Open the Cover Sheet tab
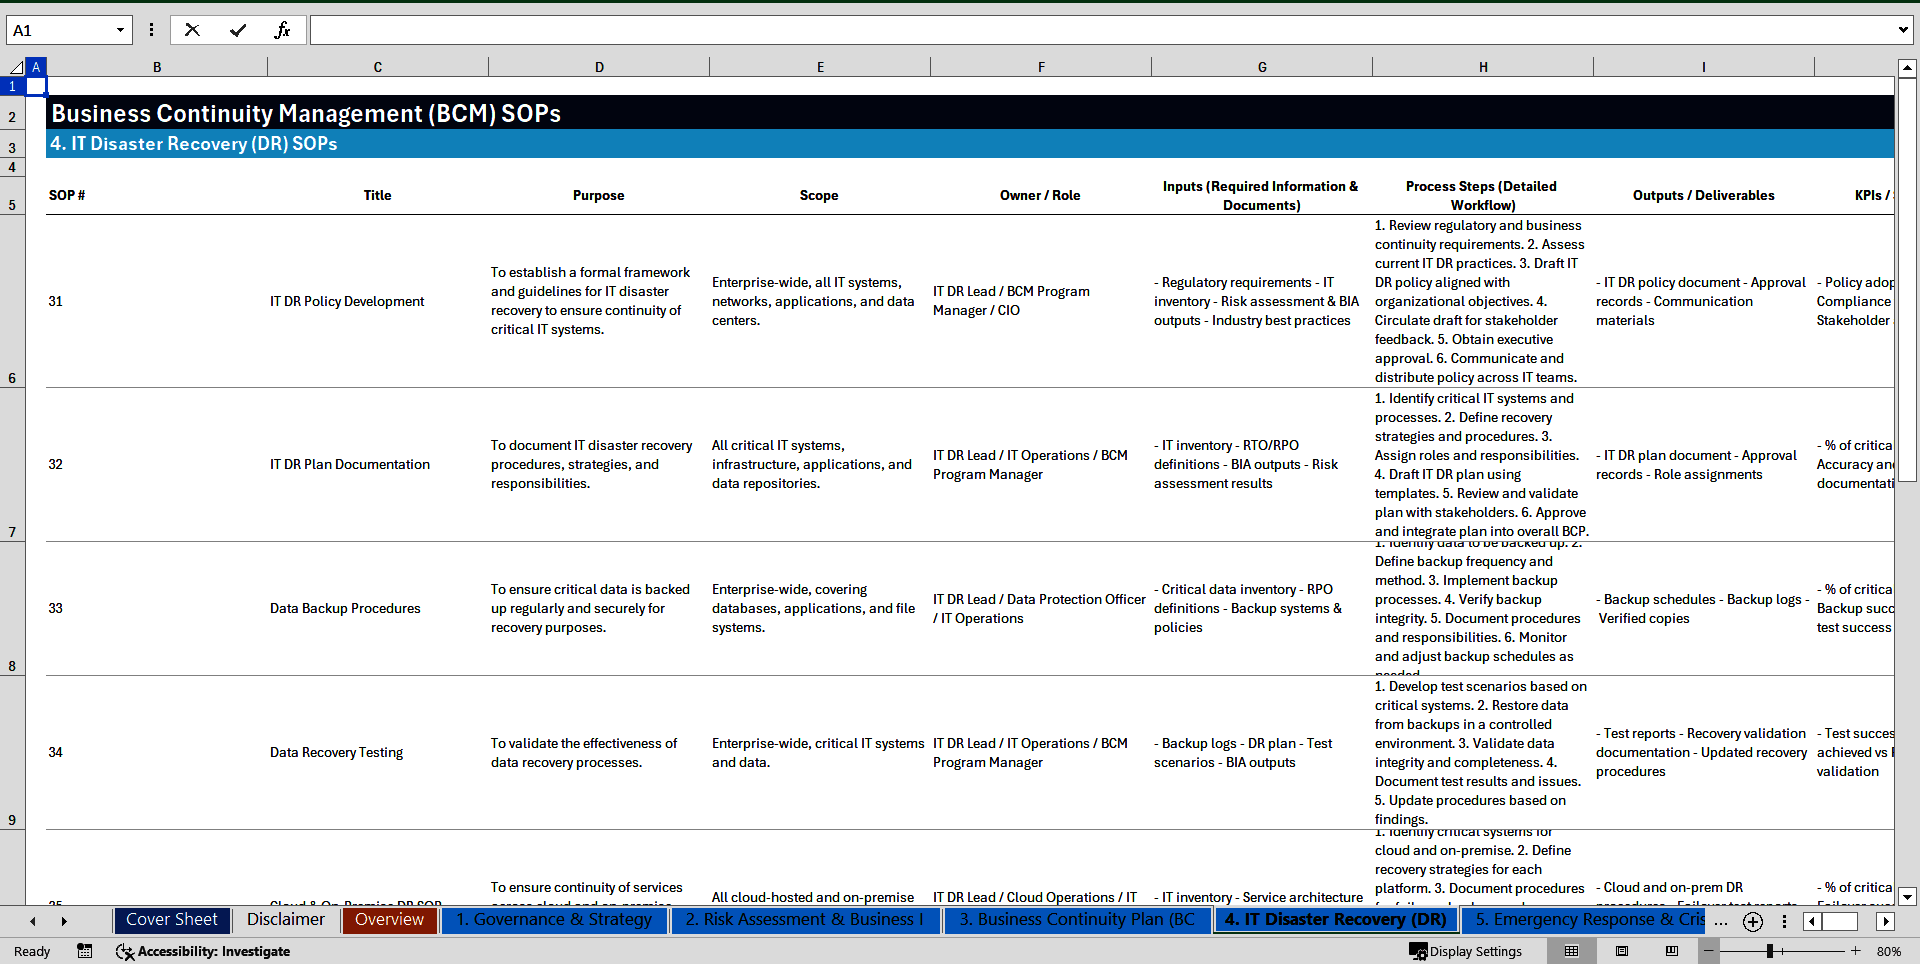The image size is (1920, 965). [x=172, y=920]
